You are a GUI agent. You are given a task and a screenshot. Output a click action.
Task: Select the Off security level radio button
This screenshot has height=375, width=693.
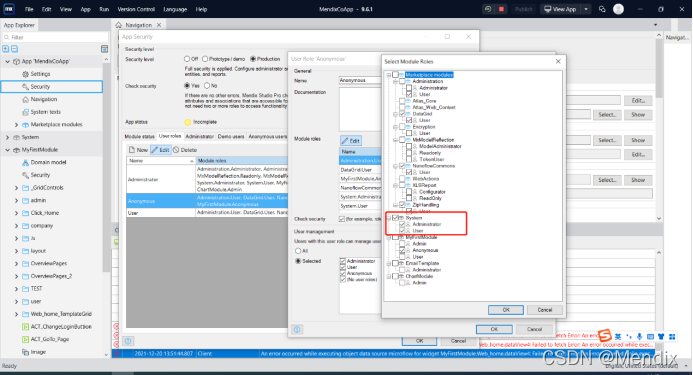[187, 59]
